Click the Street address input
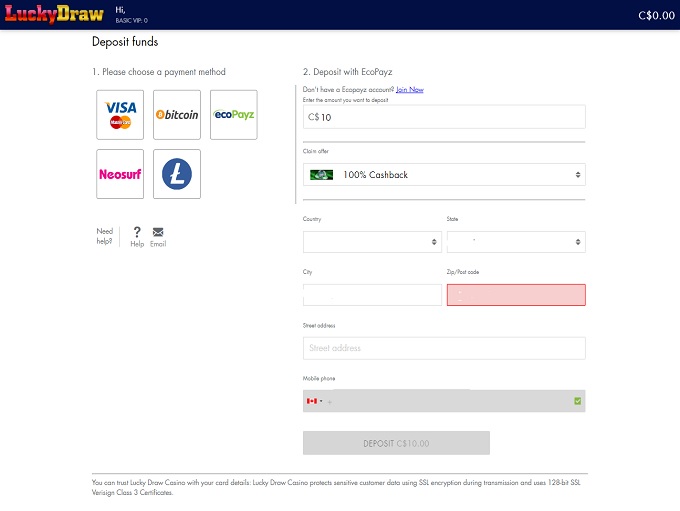The width and height of the screenshot is (680, 511). 444,348
